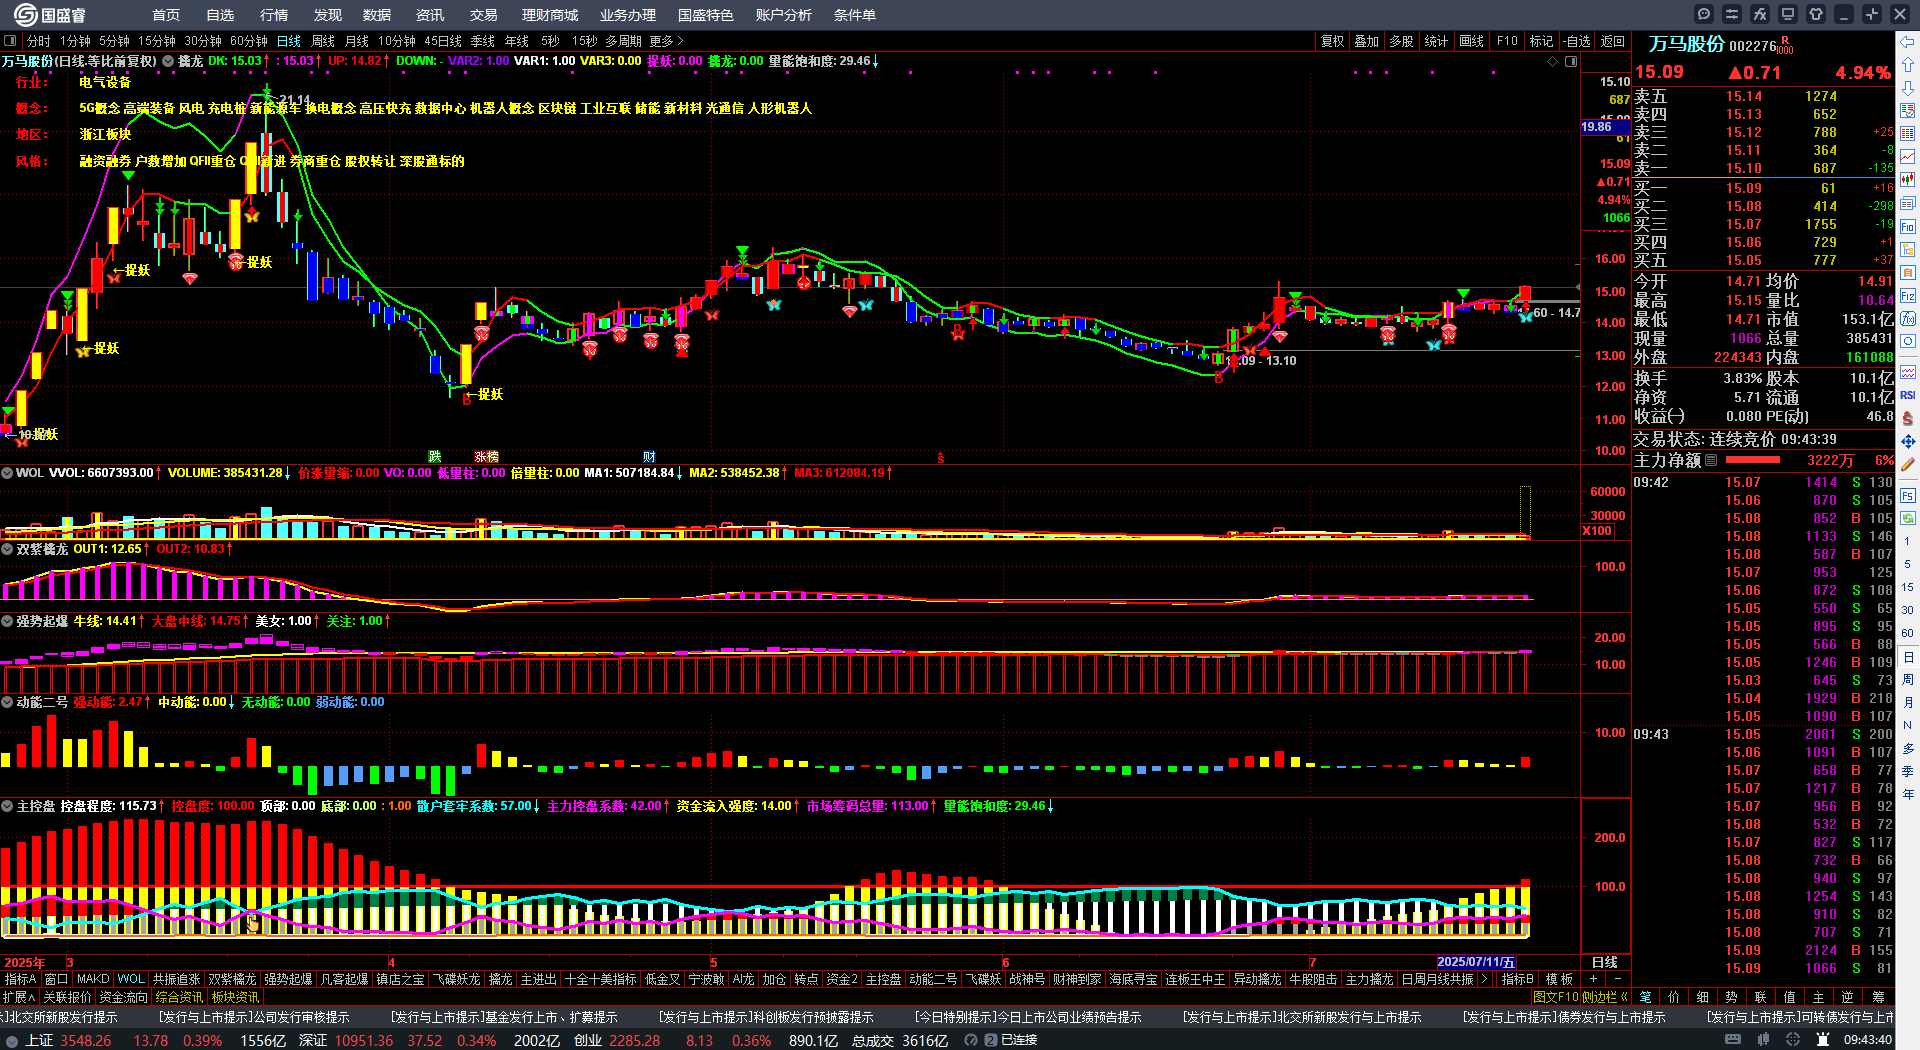Open 动能二号 indicator panel dropdown arrow
1920x1050 pixels.
coord(7,702)
